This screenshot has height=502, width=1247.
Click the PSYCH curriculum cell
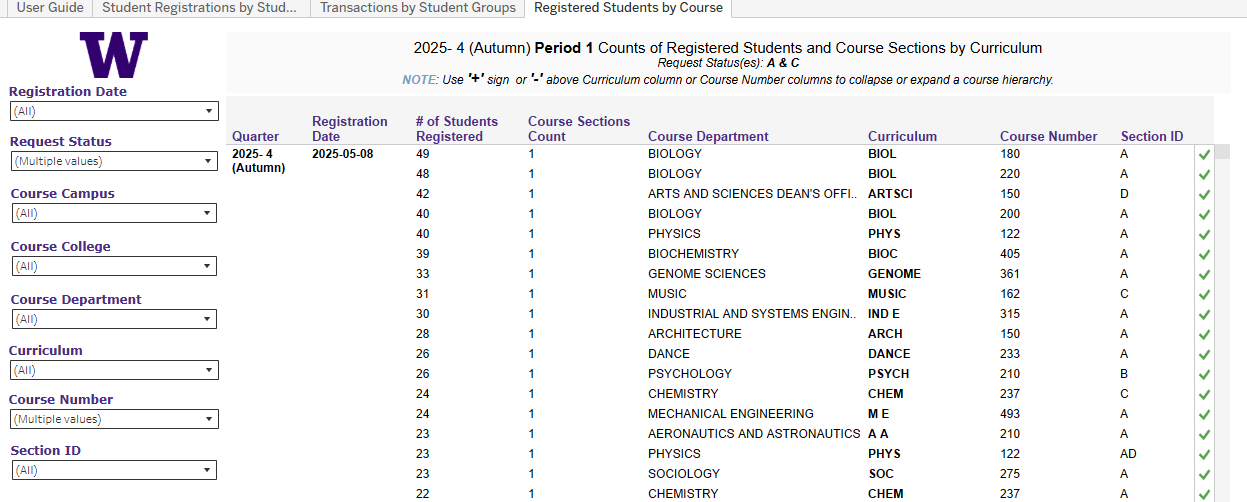pyautogui.click(x=888, y=374)
